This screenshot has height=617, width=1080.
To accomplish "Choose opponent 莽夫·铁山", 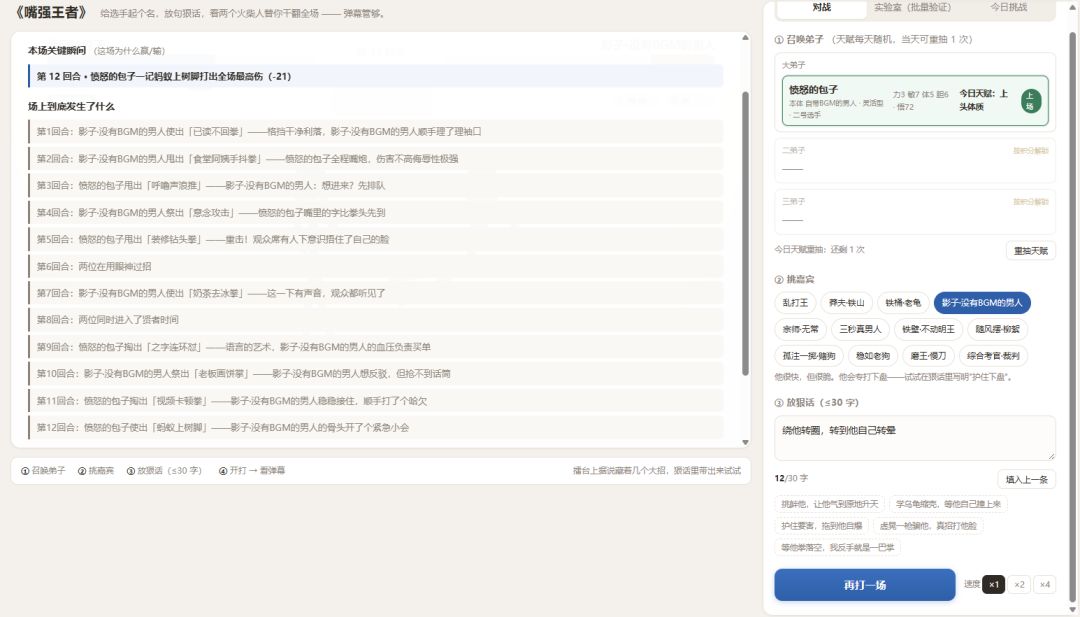I will [847, 303].
